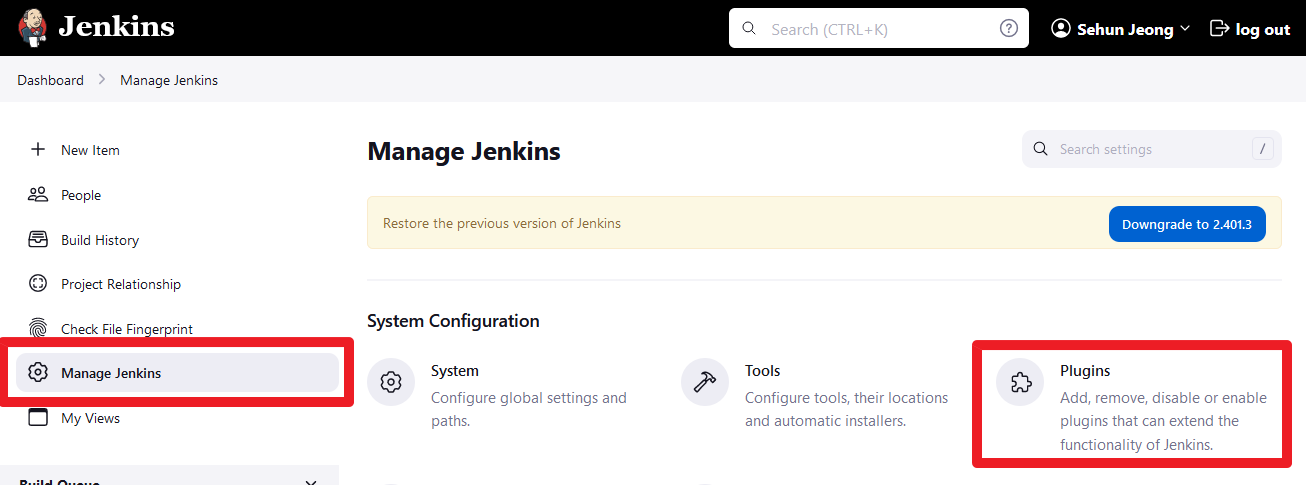
Task: Open the People page
Action: point(81,195)
